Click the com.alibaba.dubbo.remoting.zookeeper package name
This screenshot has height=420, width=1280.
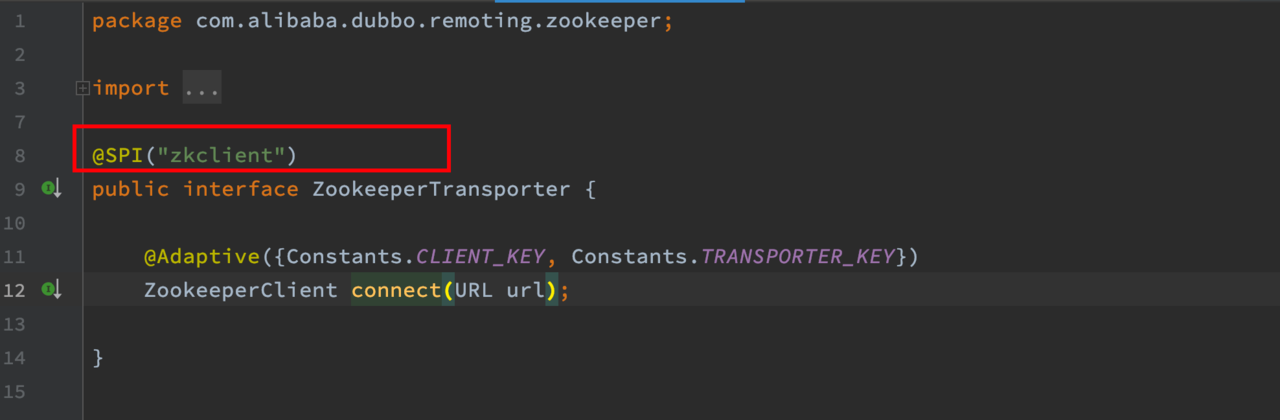pyautogui.click(x=422, y=21)
